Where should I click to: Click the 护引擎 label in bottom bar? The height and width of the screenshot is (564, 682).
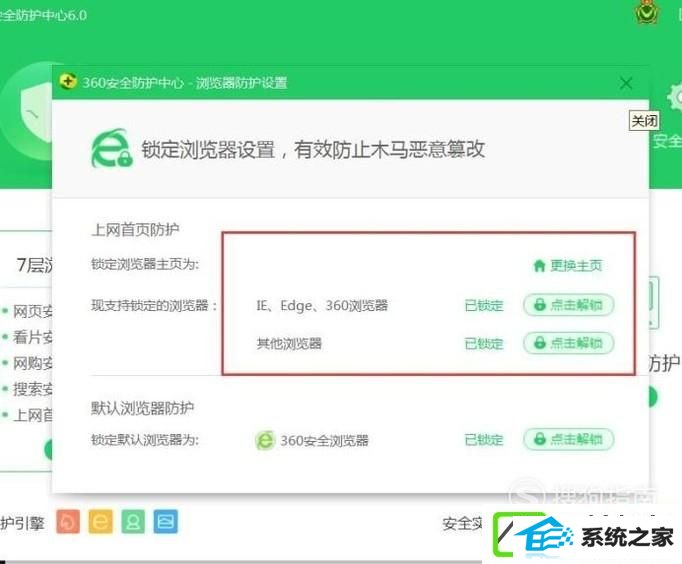(22, 523)
